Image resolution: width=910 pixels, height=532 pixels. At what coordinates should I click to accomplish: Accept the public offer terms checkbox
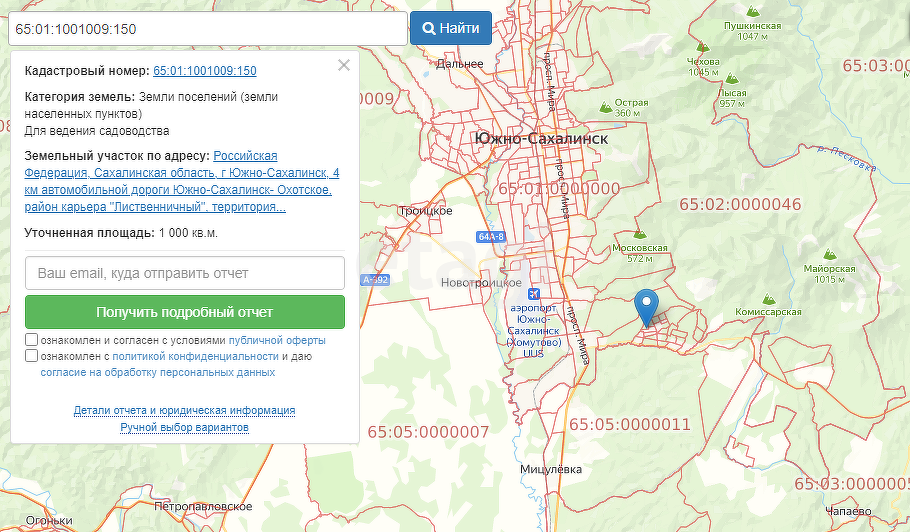32,340
